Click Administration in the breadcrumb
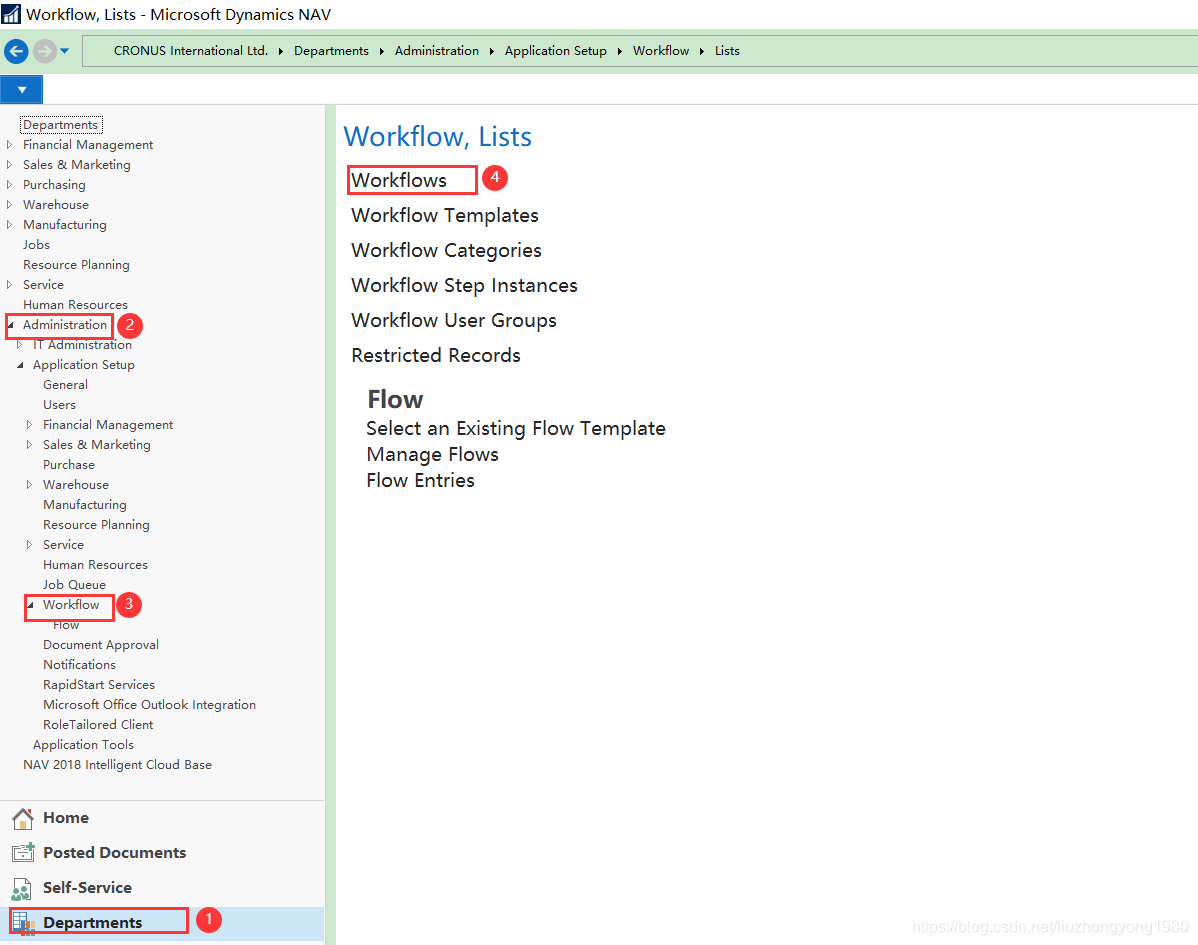The image size is (1198, 945). [436, 50]
